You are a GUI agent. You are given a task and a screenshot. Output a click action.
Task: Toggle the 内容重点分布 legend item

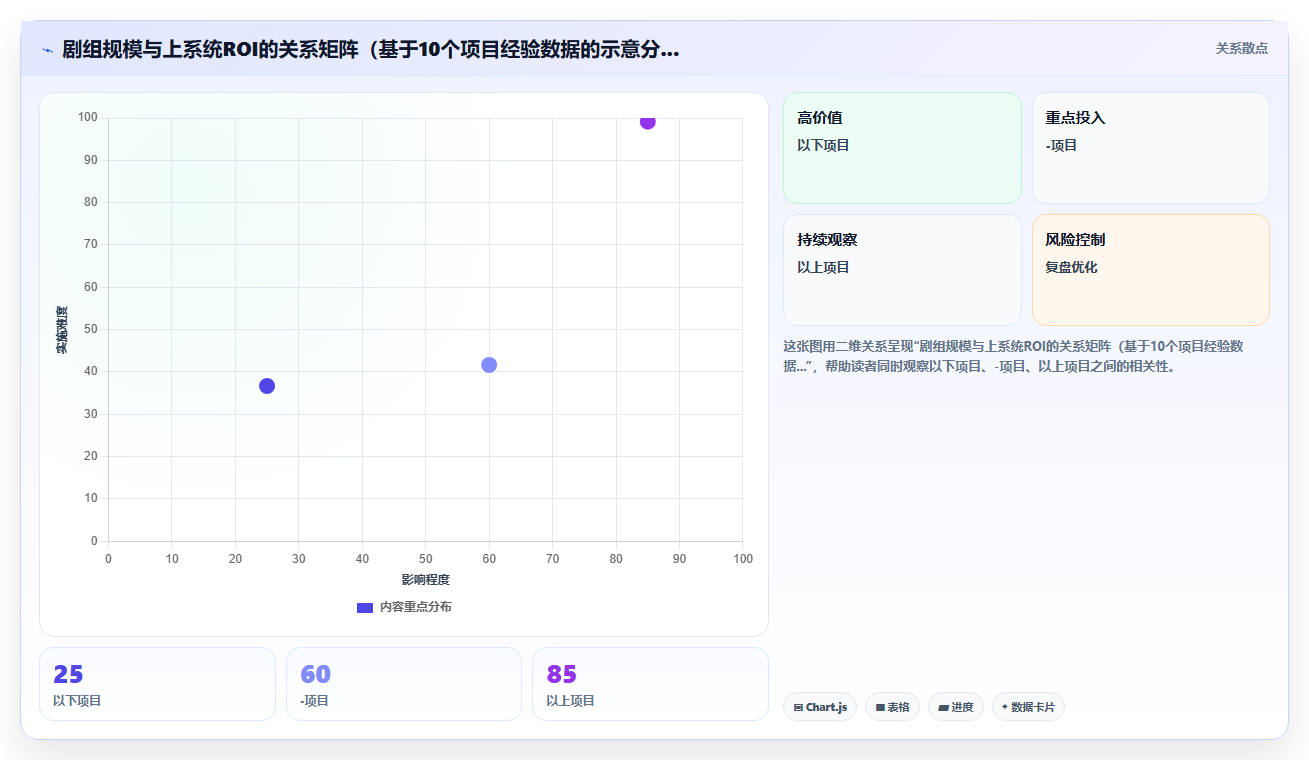[404, 607]
